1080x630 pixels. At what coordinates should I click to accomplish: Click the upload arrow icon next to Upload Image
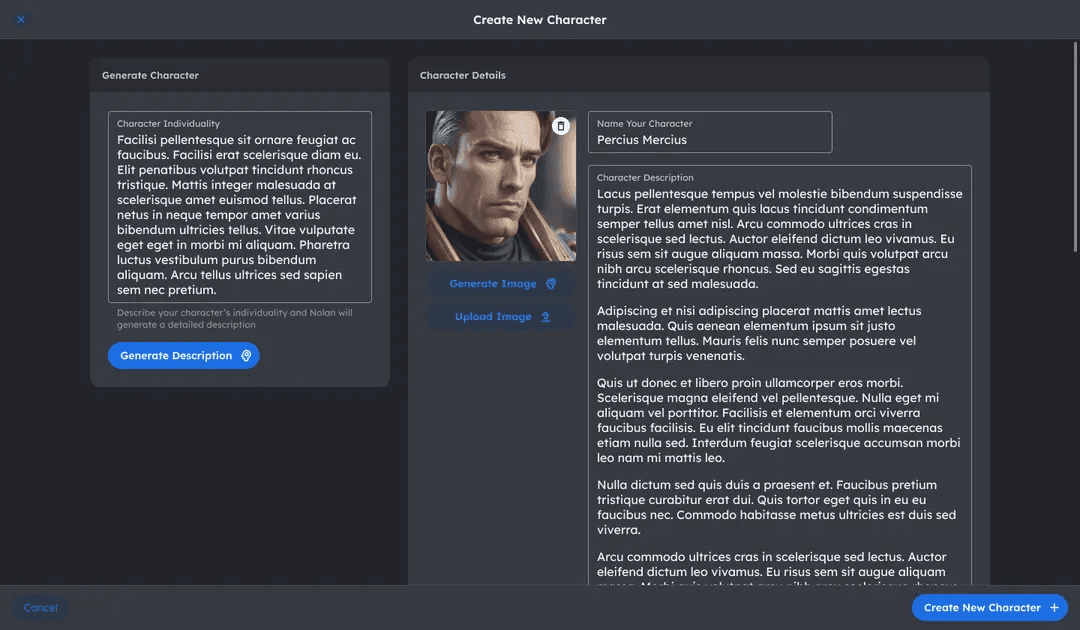(x=545, y=317)
